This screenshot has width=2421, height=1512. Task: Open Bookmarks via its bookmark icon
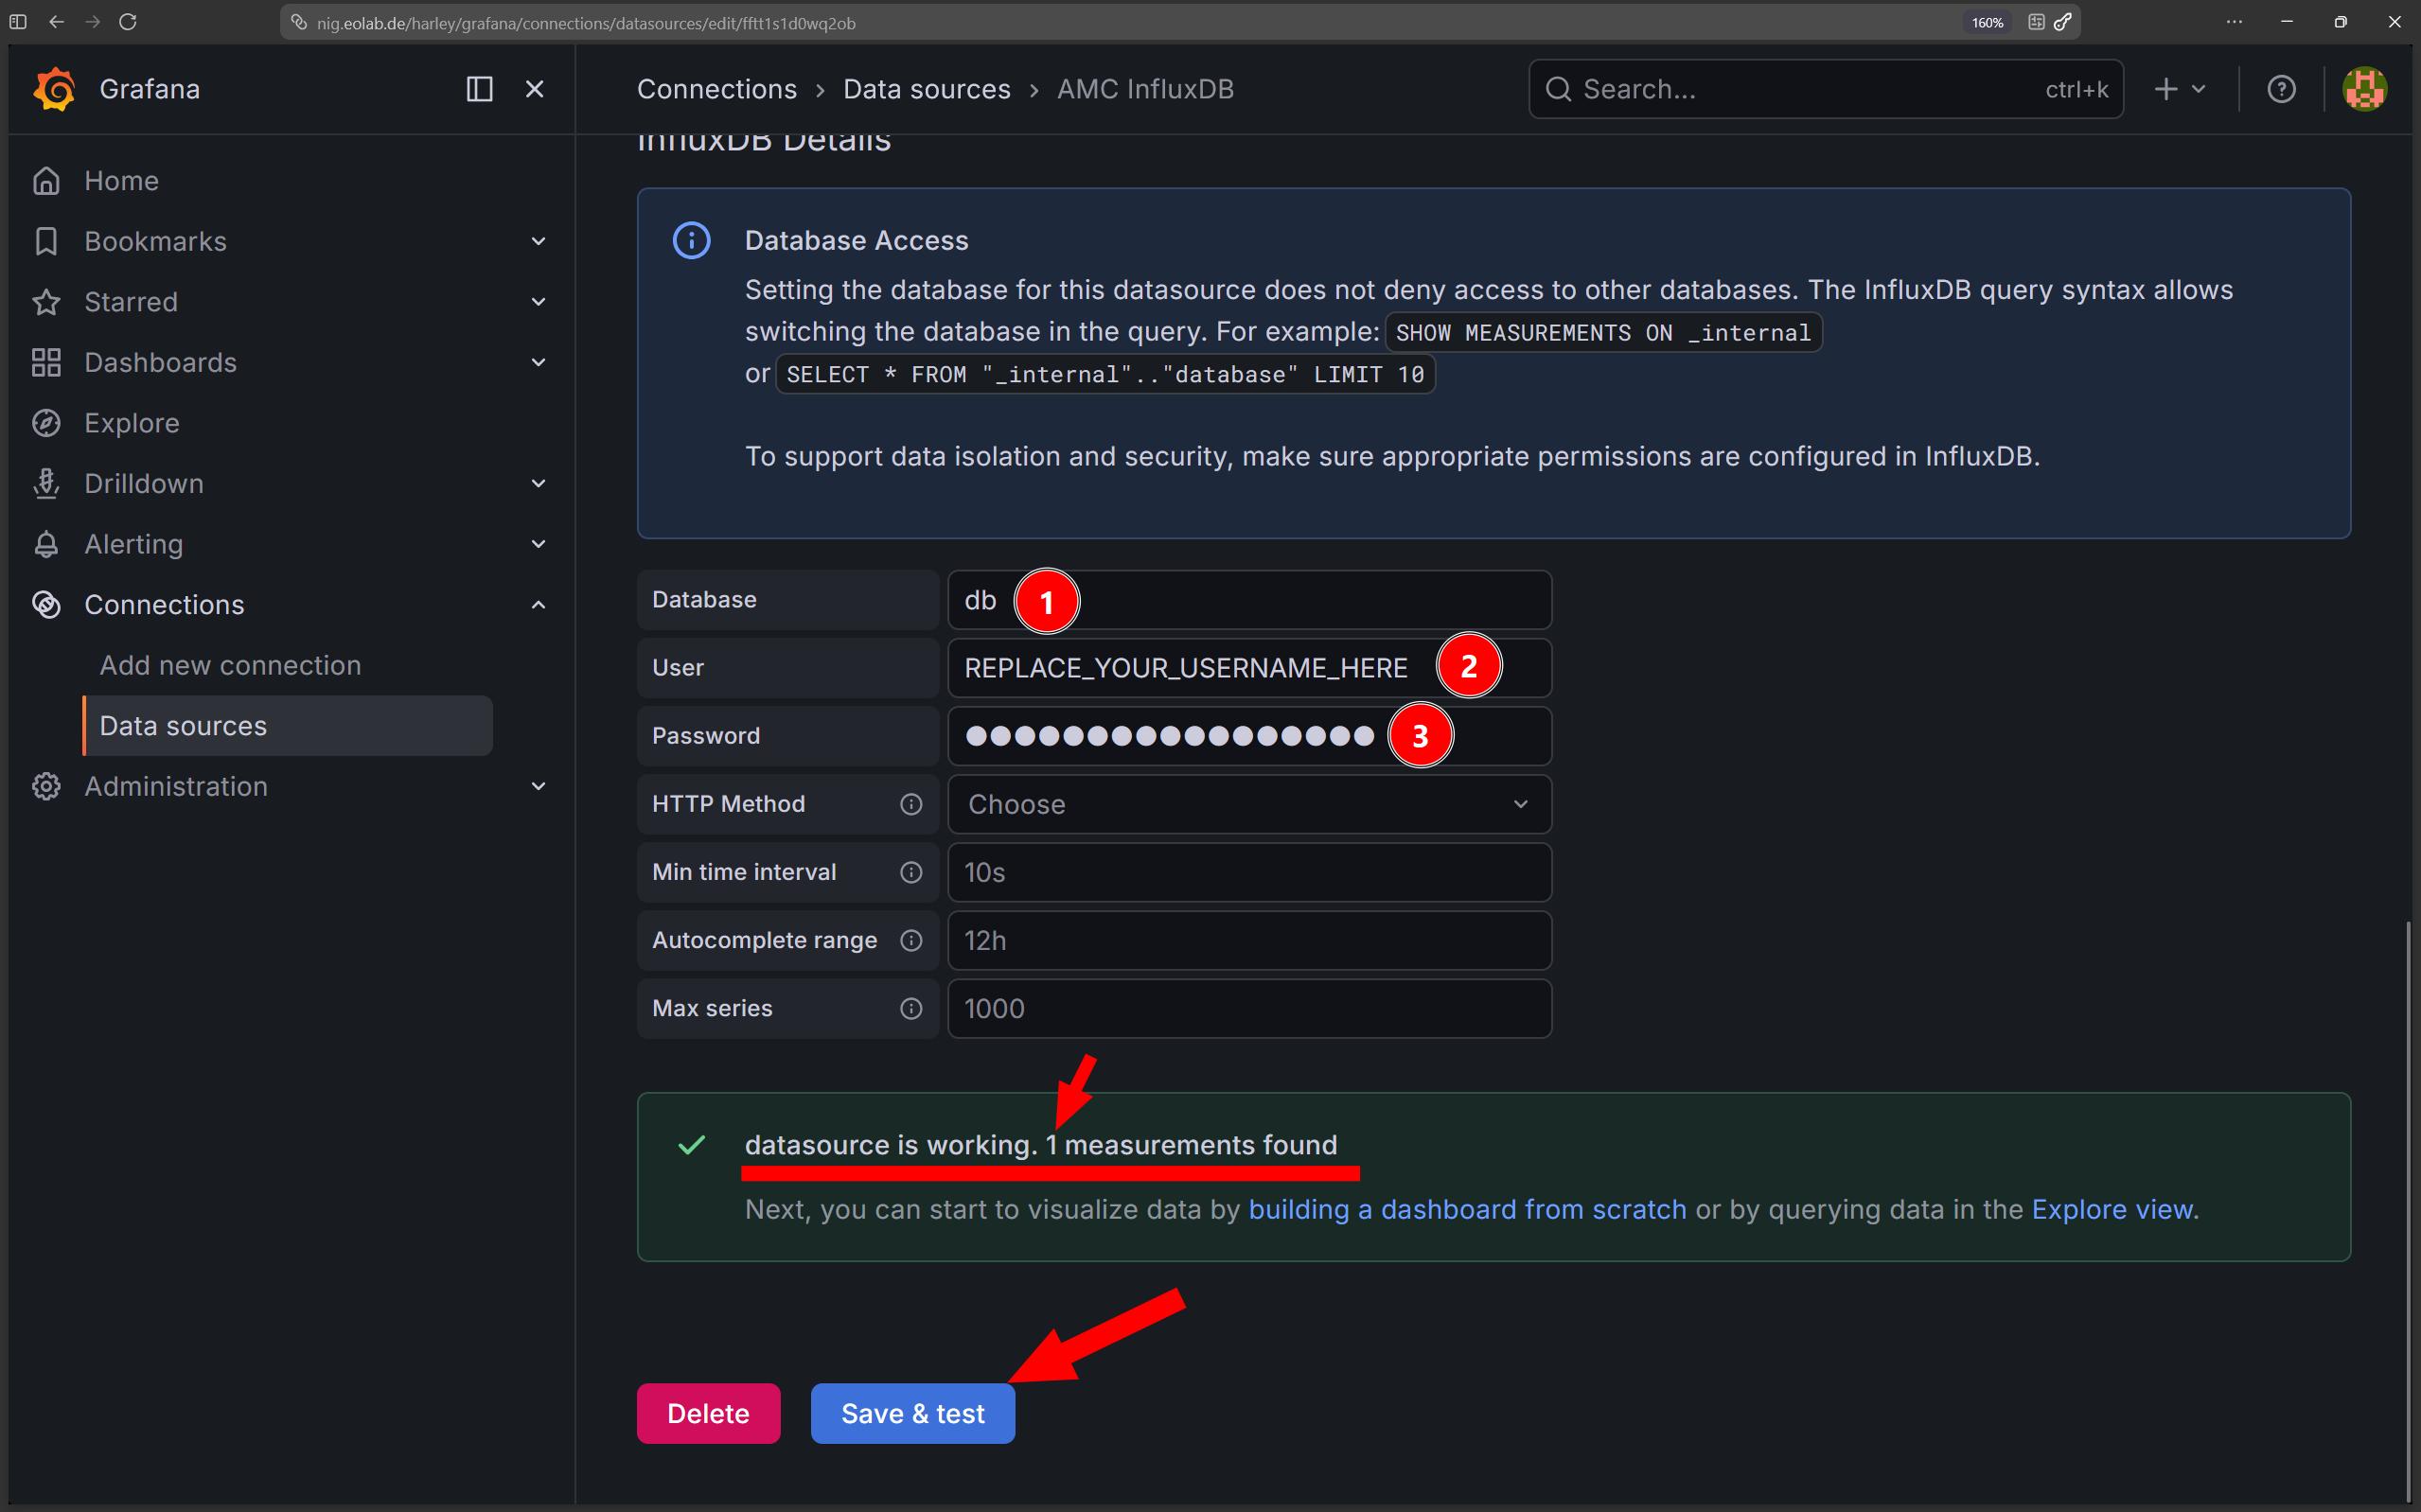46,241
